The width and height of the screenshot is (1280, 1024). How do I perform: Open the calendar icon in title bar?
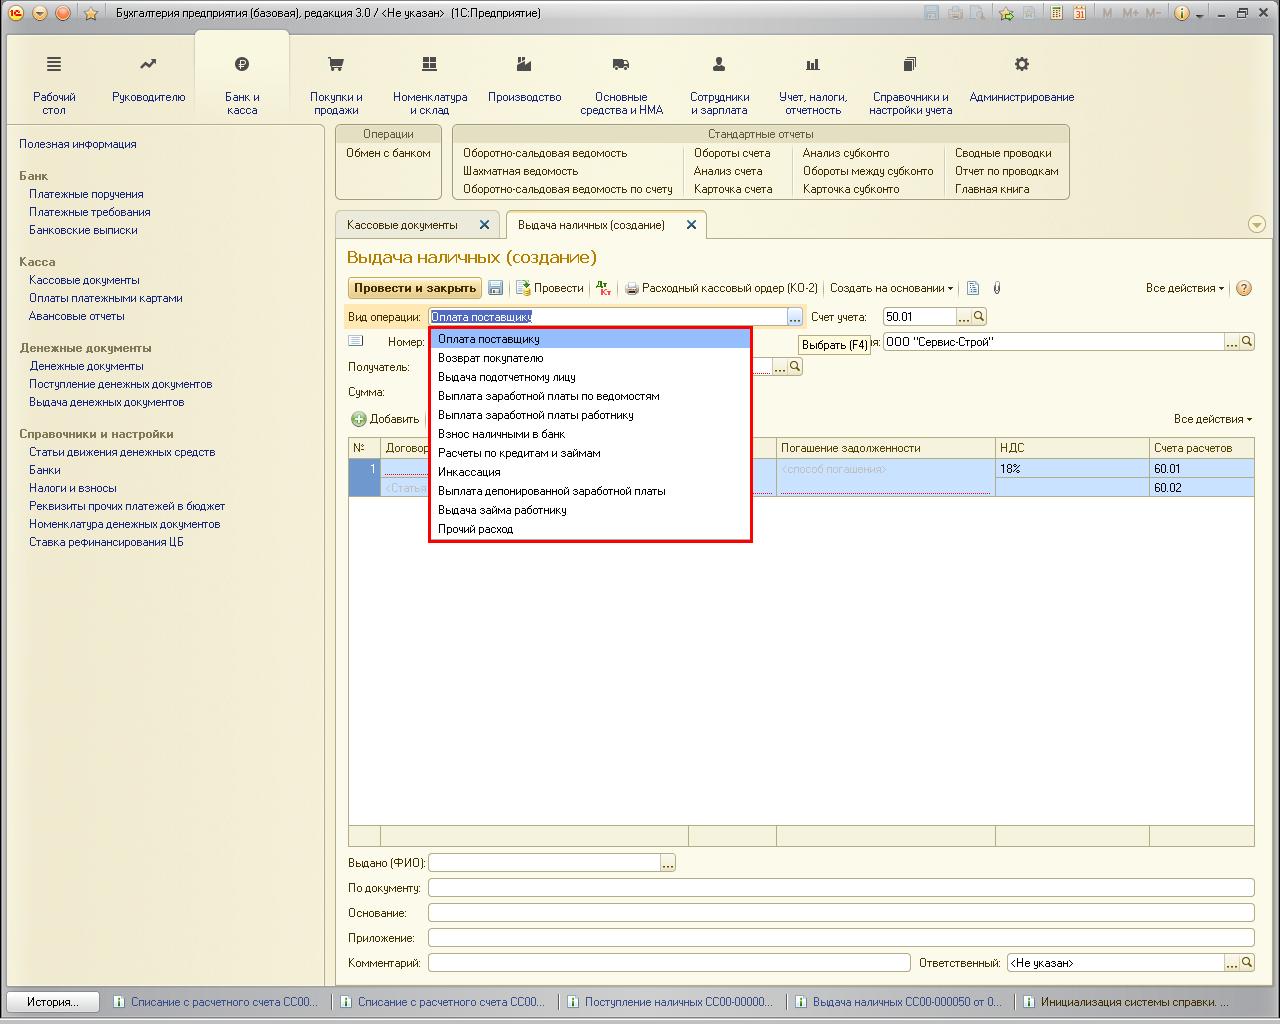1079,13
